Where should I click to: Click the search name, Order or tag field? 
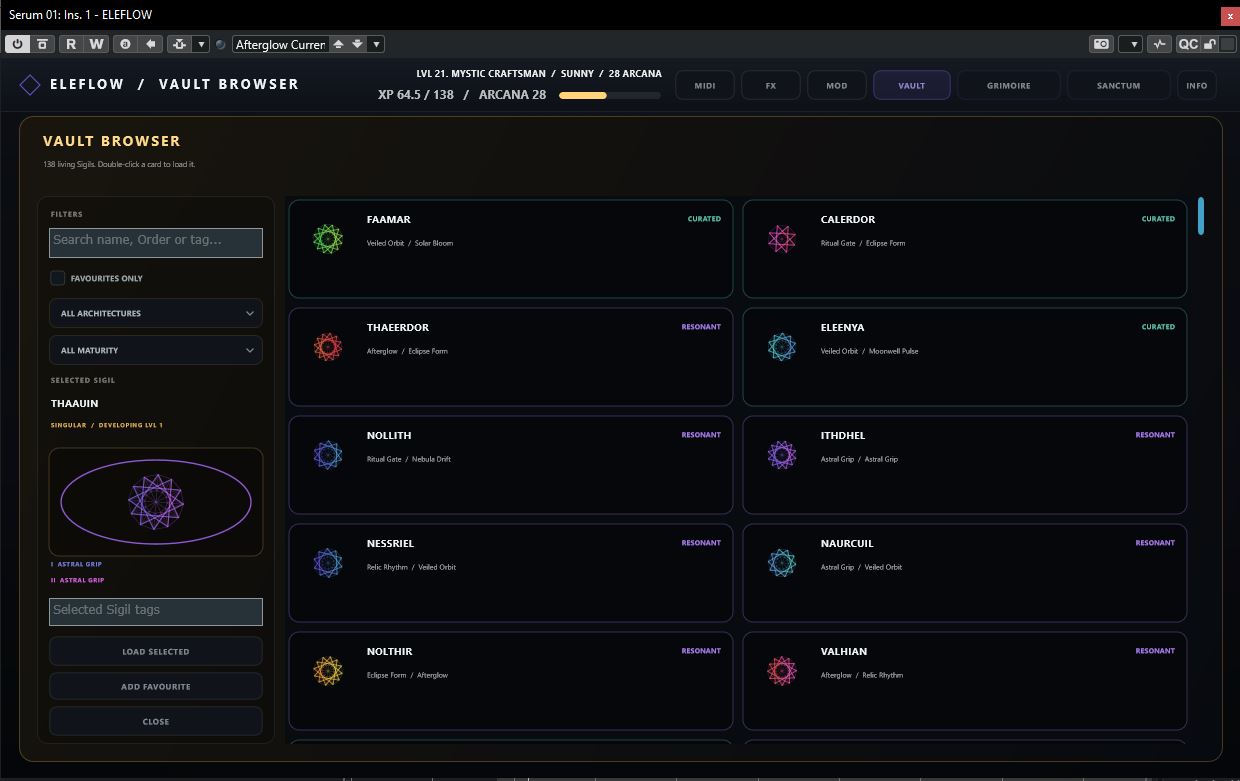tap(156, 243)
